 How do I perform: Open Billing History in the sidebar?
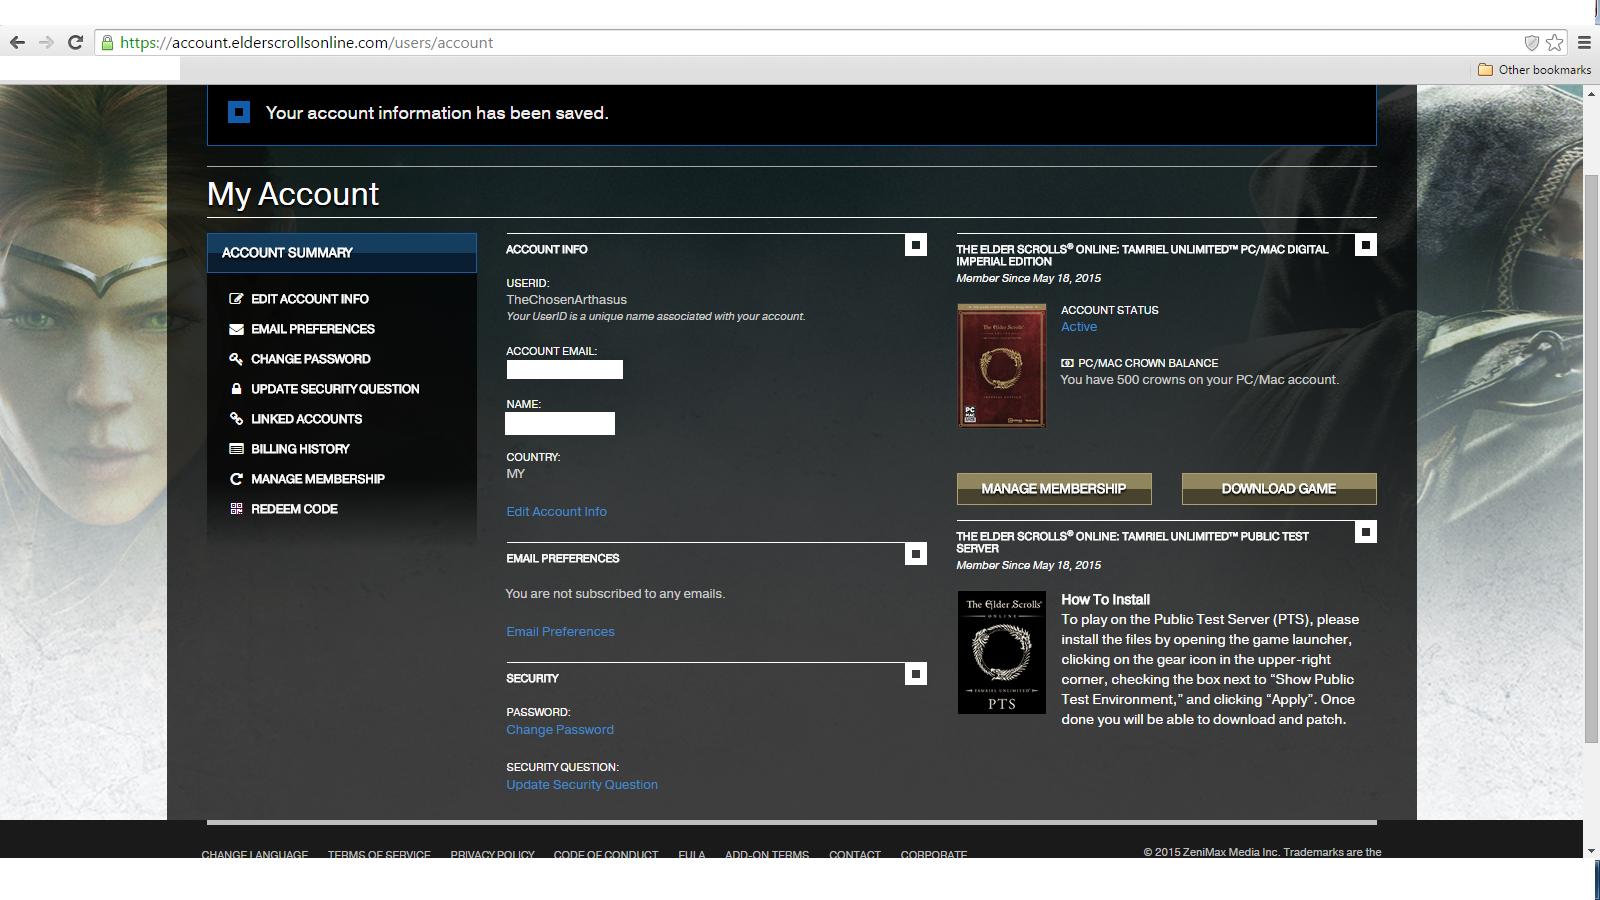pos(300,449)
